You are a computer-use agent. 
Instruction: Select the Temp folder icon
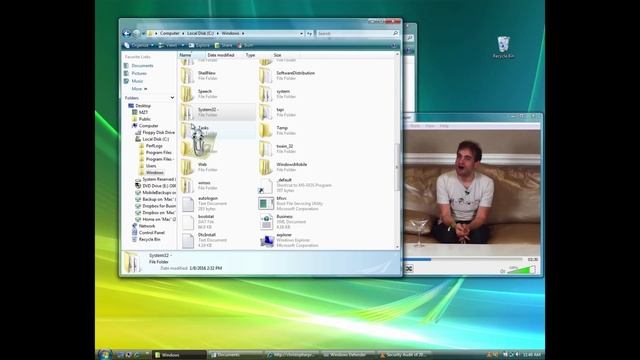(266, 131)
